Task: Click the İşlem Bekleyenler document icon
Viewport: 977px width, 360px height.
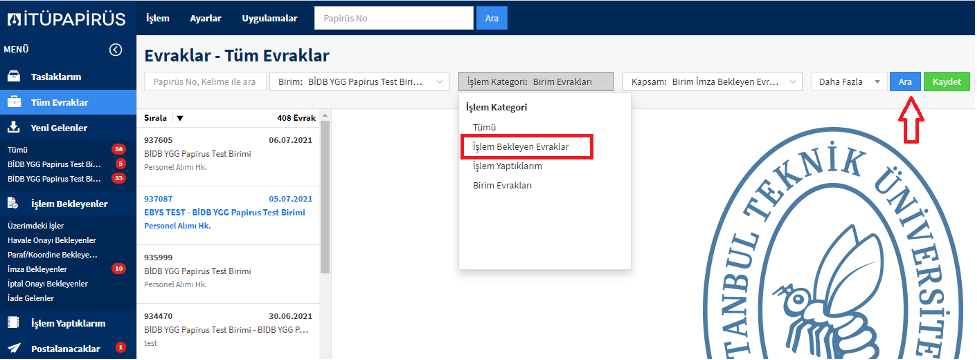Action: point(13,203)
